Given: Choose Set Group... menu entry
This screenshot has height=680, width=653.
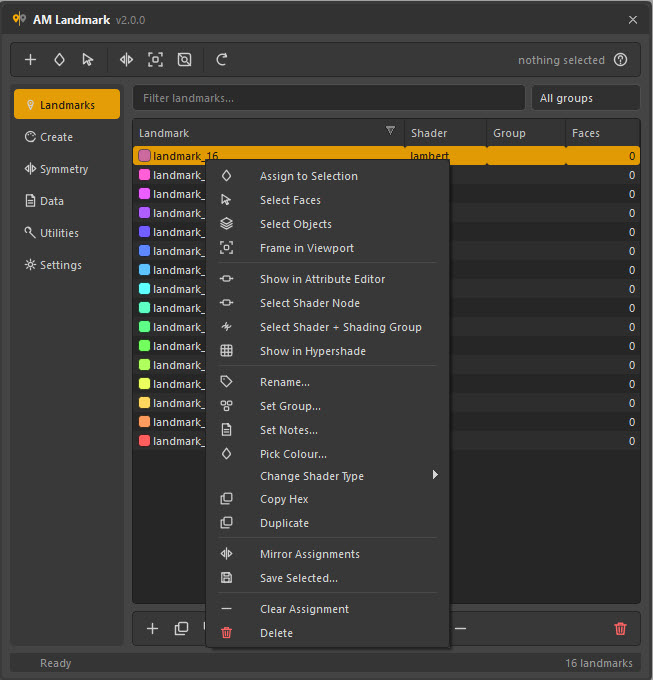Looking at the screenshot, I should point(328,406).
